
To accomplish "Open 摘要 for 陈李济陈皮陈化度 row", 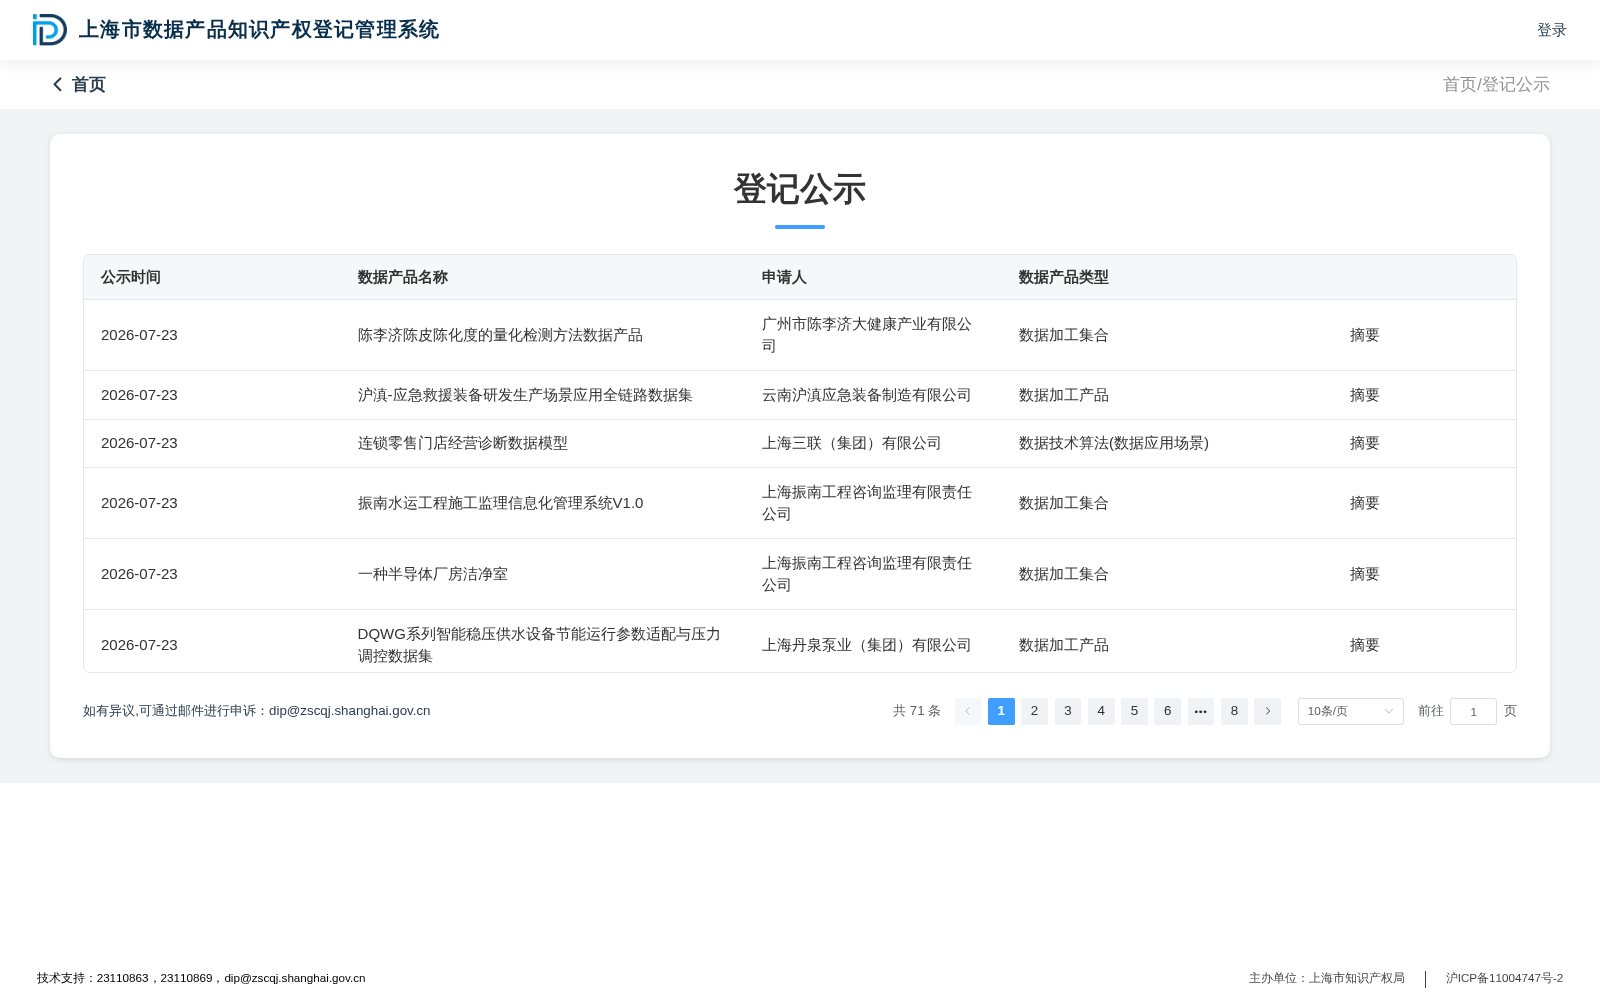I will pos(1365,335).
